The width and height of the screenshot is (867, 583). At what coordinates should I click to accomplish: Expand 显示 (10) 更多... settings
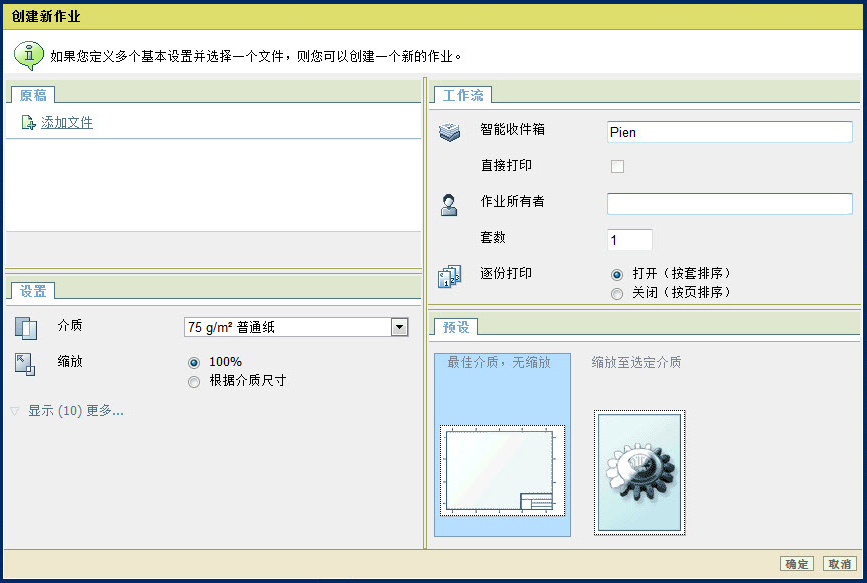point(76,410)
